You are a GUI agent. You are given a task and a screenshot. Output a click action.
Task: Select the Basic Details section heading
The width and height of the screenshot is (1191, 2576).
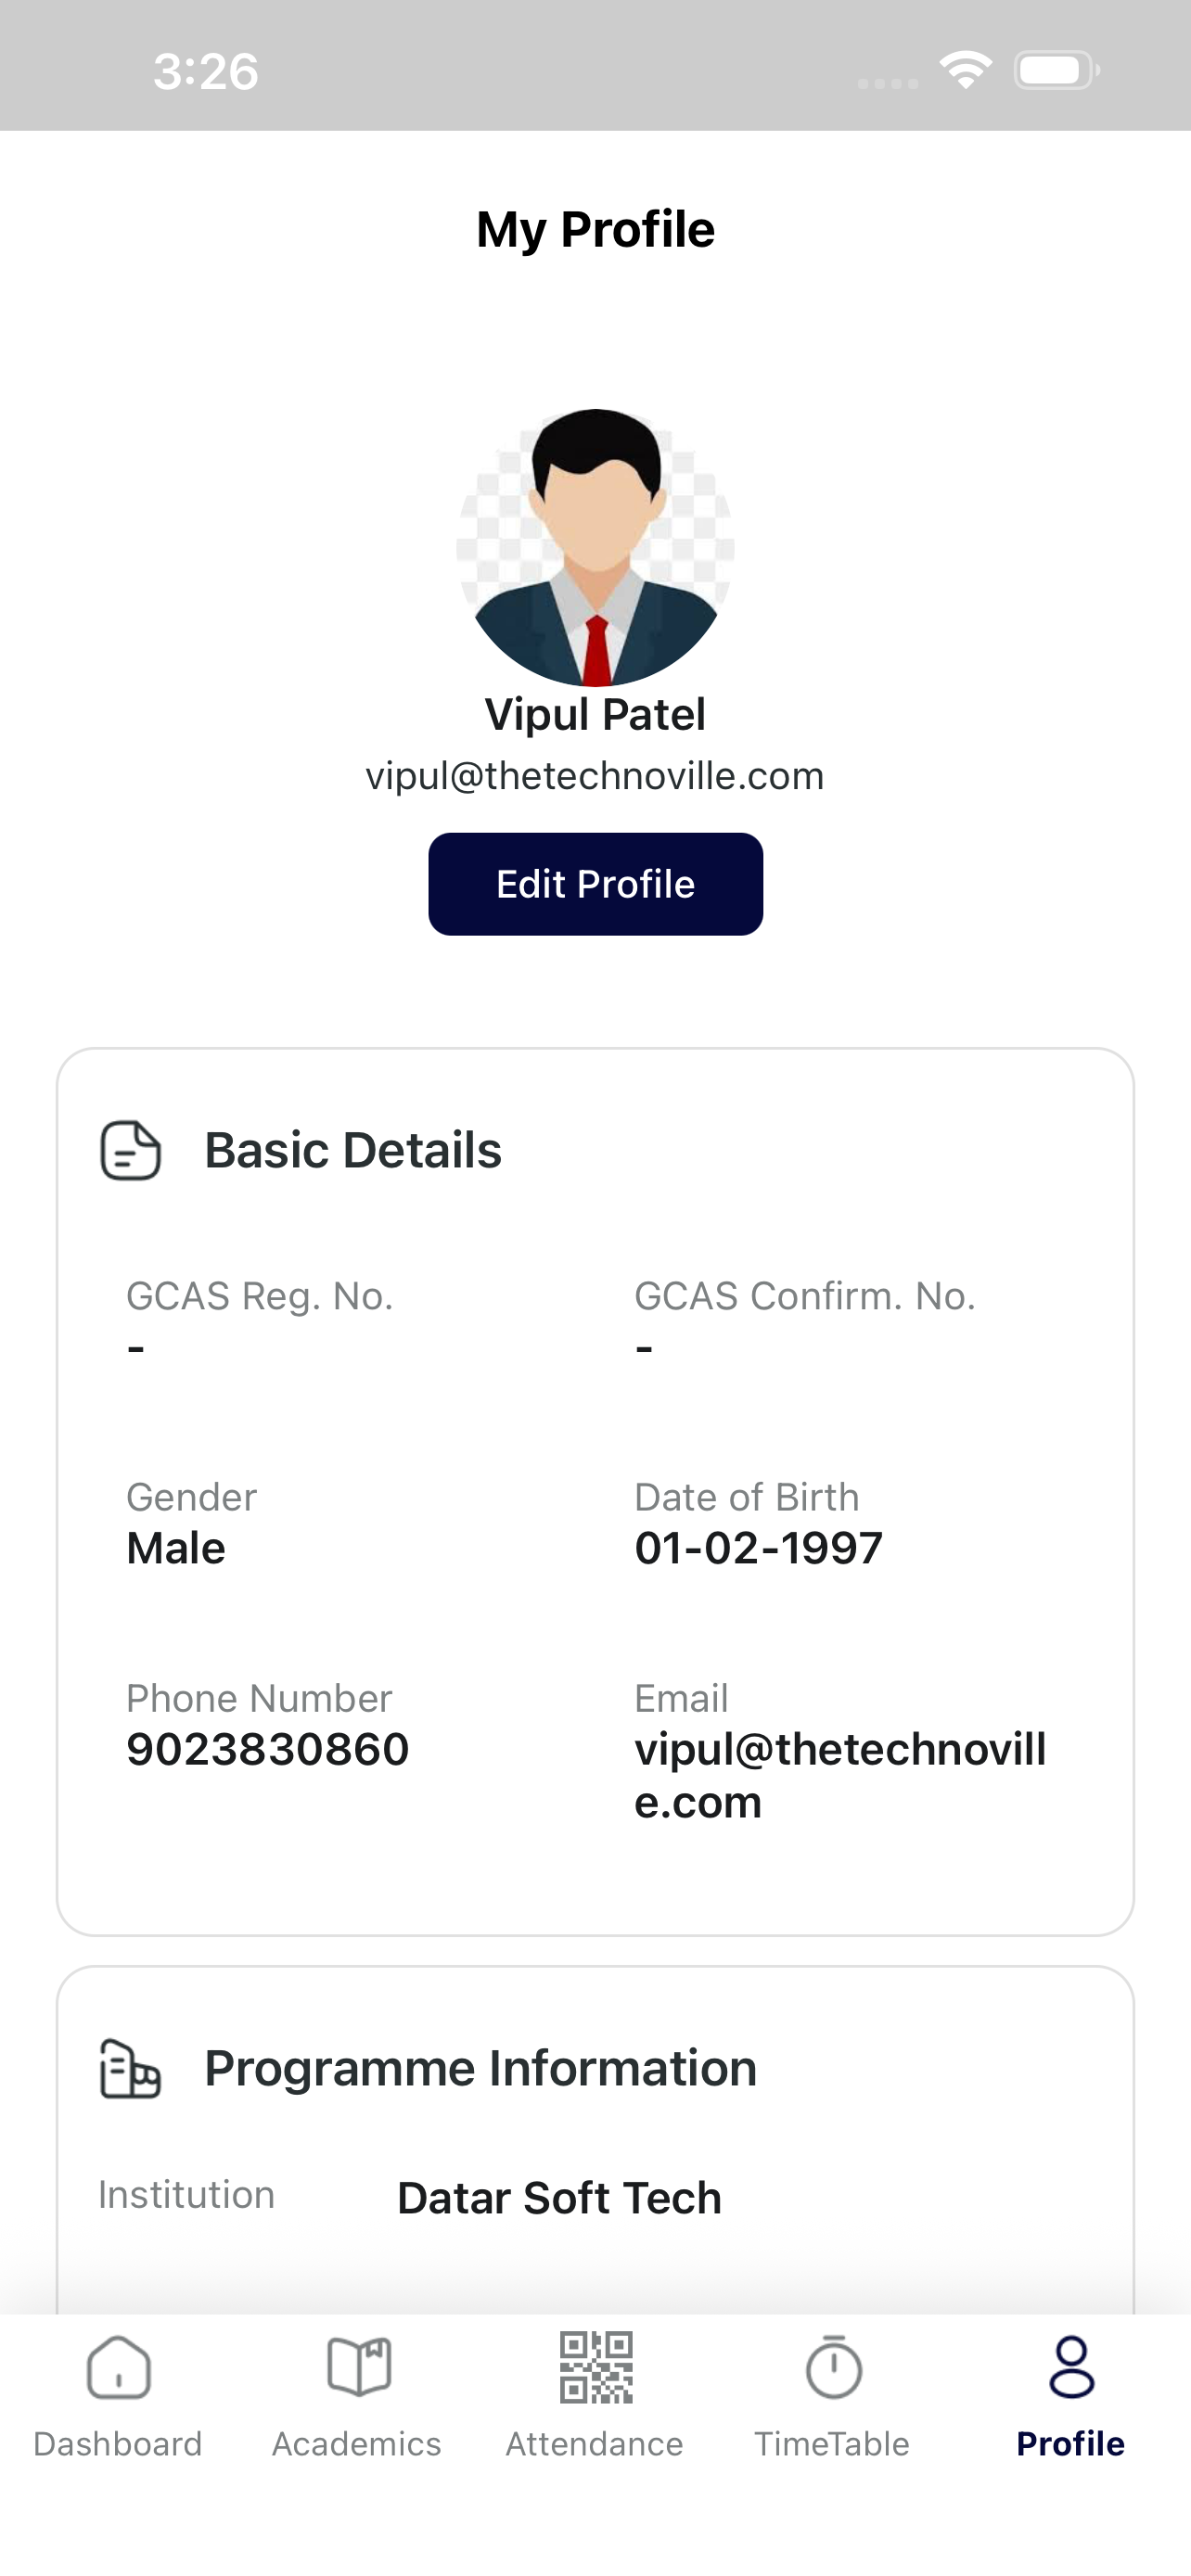tap(353, 1150)
